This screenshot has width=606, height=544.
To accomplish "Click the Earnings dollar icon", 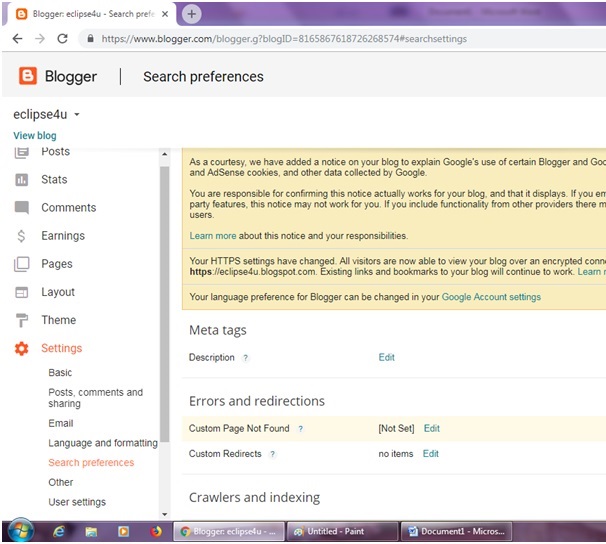I will pyautogui.click(x=21, y=236).
